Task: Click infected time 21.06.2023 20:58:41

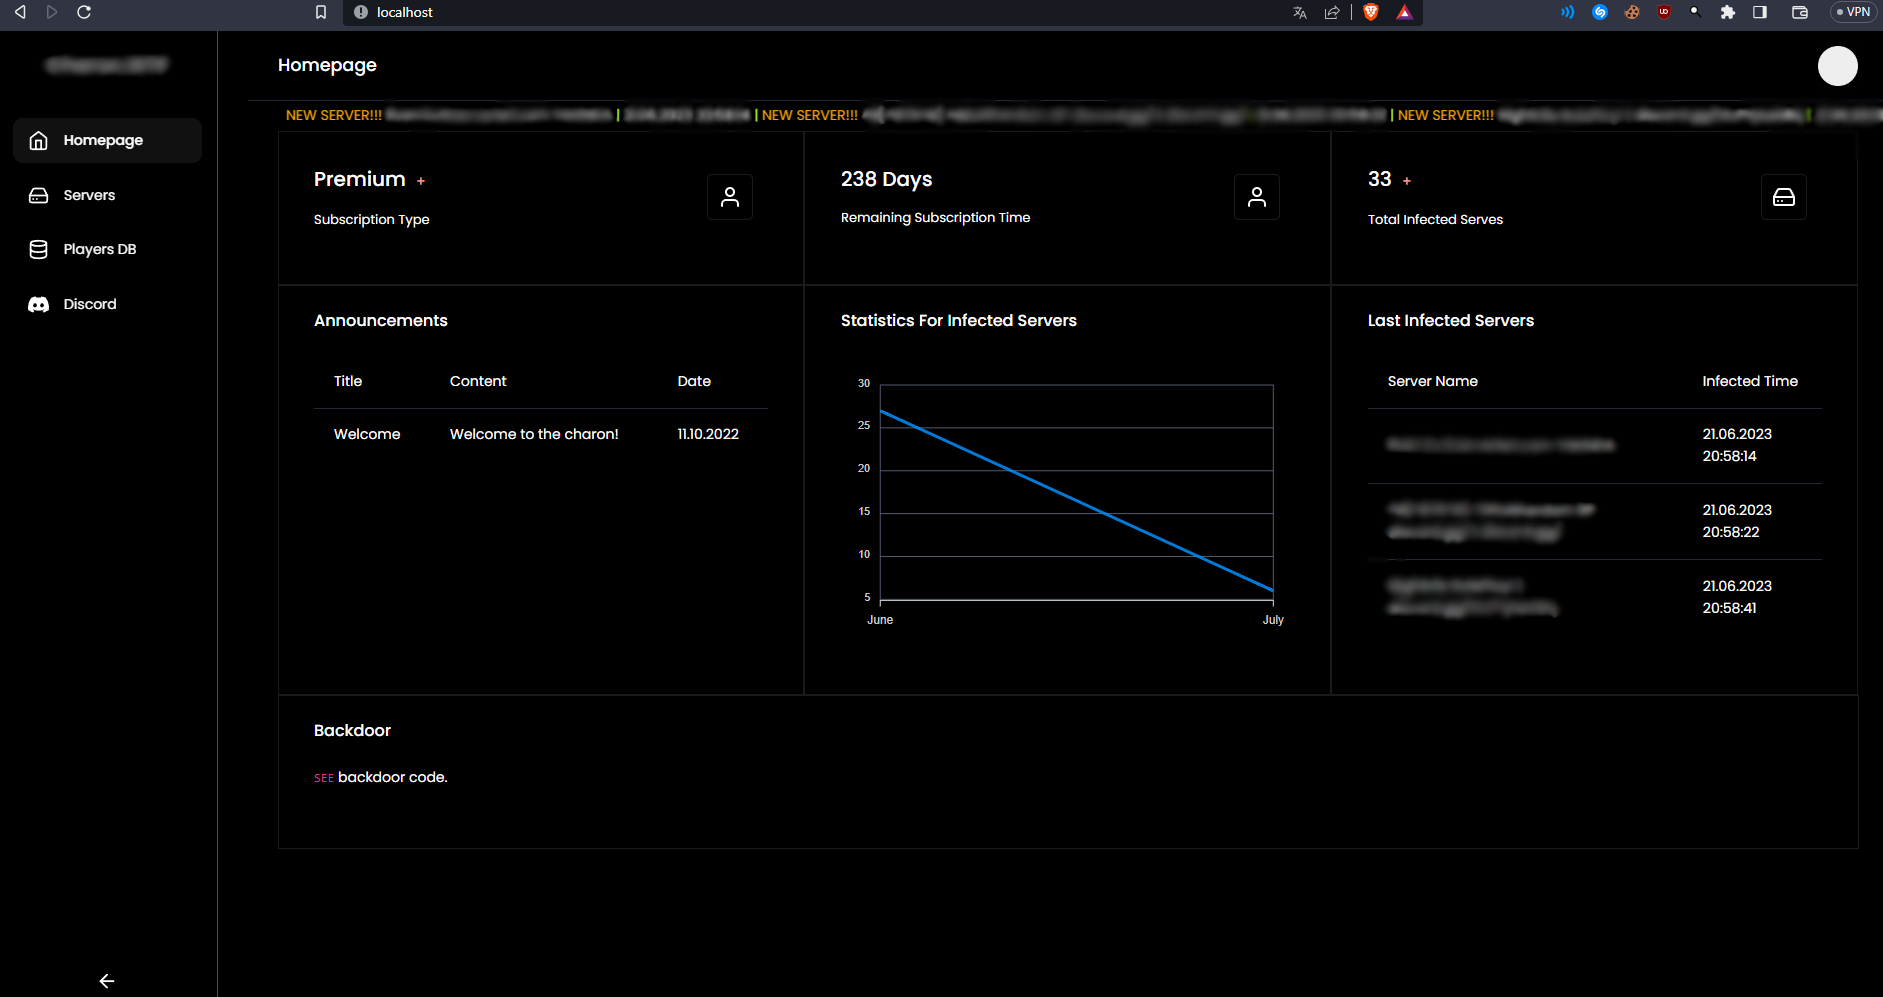Action: [1737, 597]
